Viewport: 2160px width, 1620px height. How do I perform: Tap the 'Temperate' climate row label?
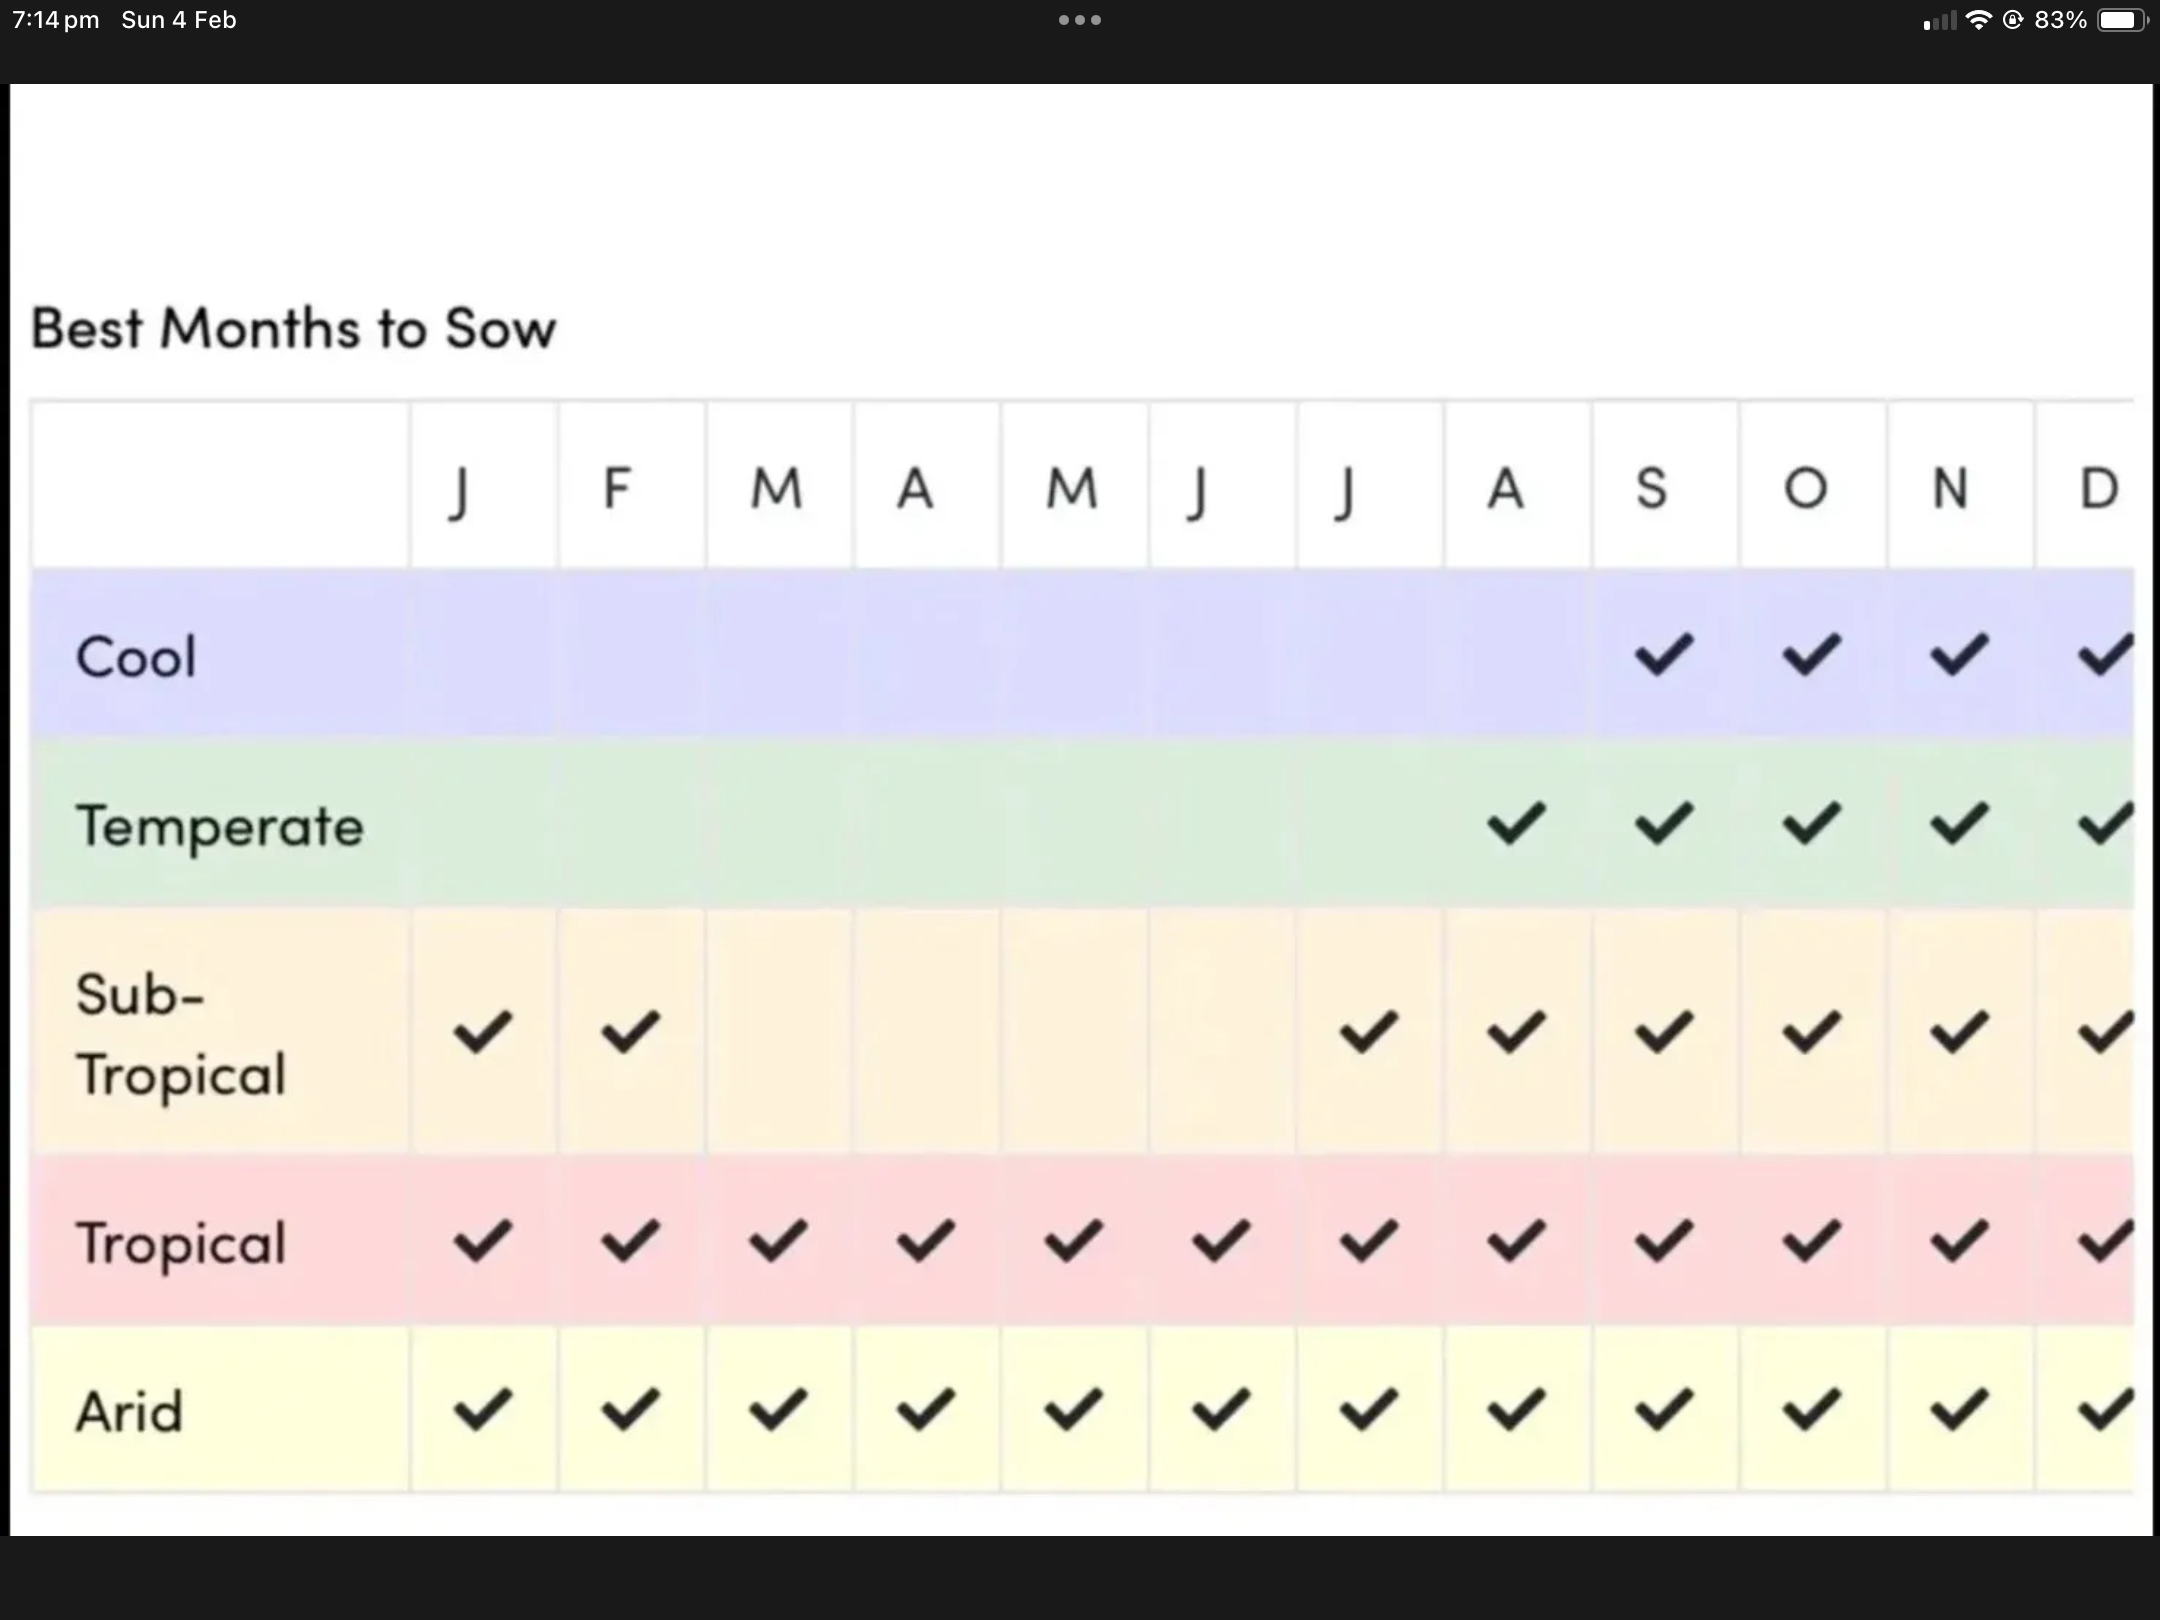pos(220,827)
